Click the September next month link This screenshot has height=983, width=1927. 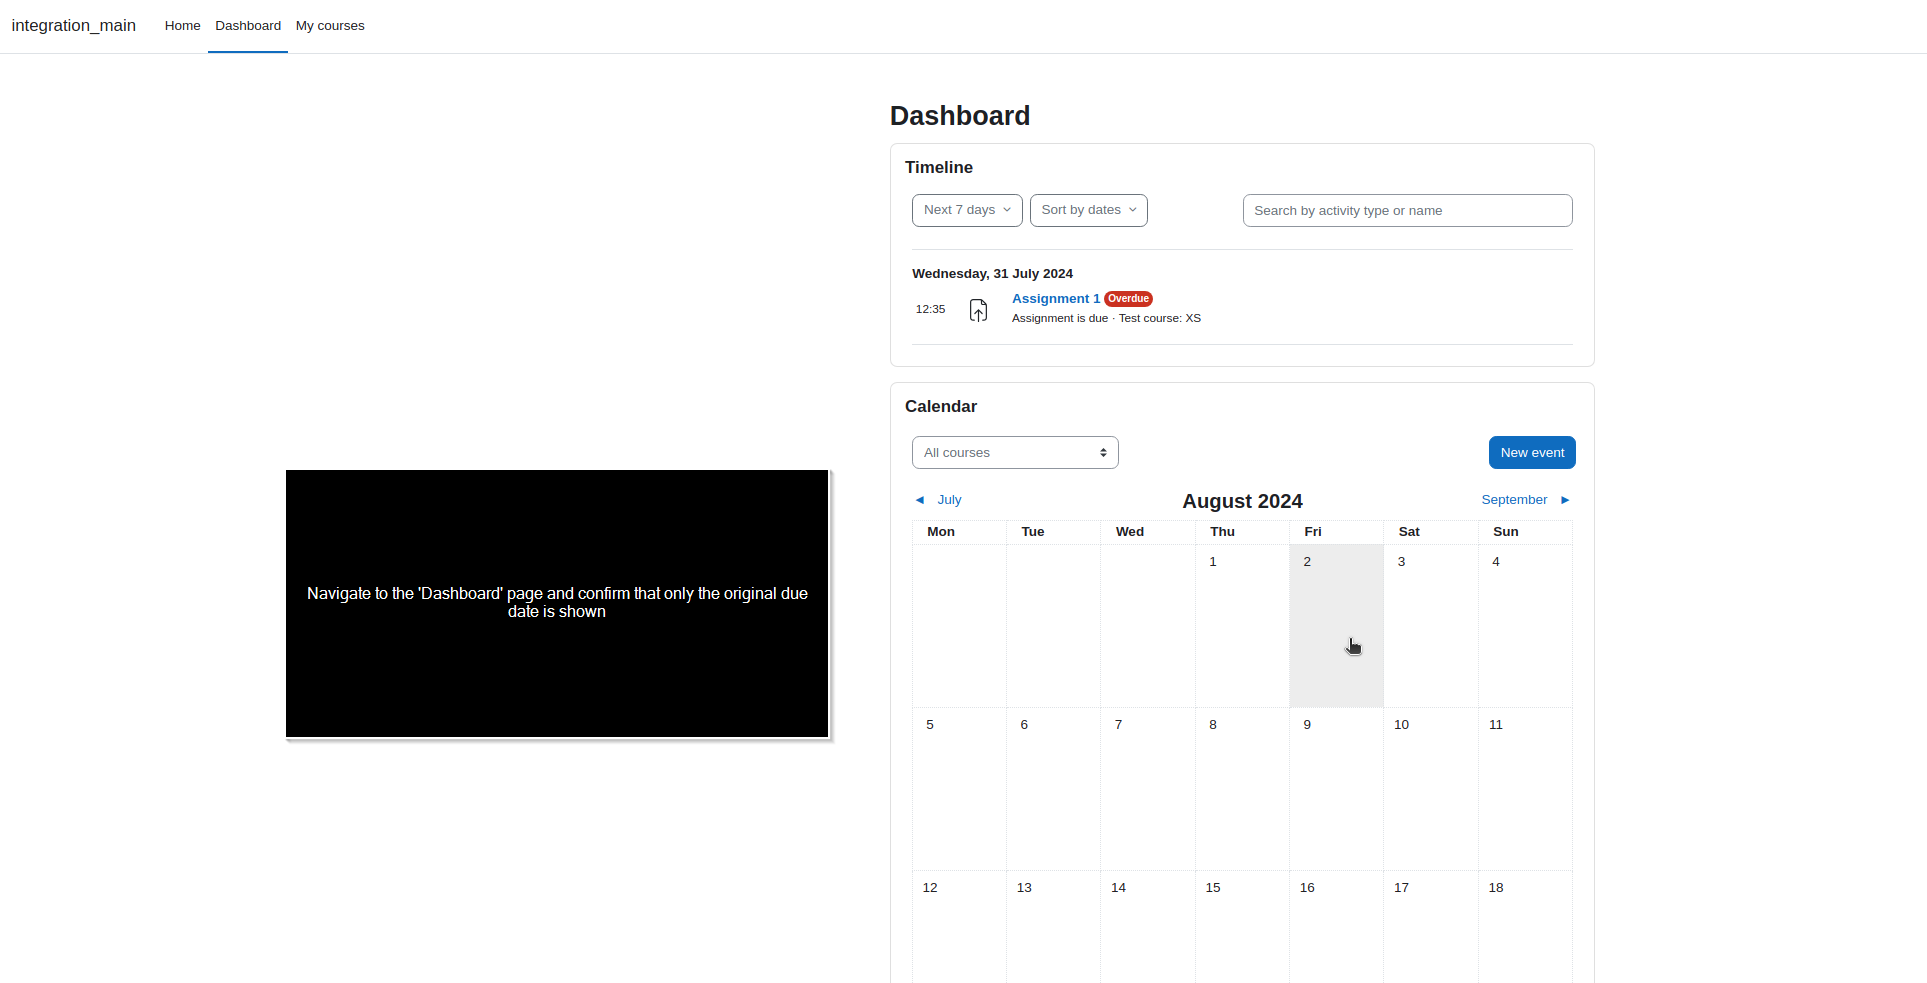pyautogui.click(x=1514, y=500)
